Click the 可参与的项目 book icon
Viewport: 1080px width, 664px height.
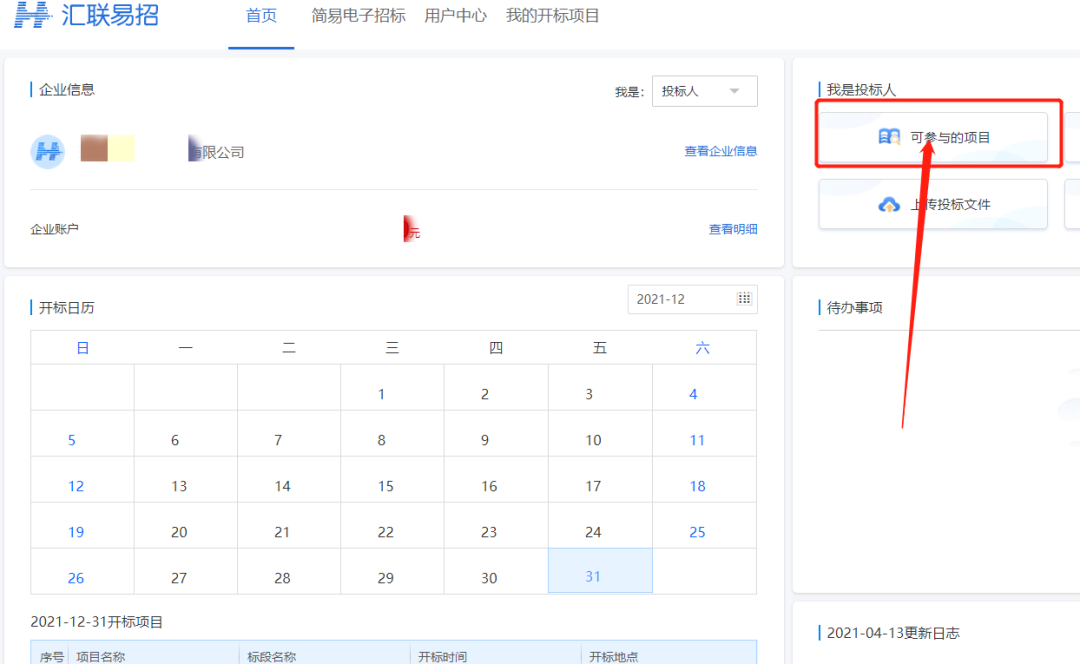[889, 137]
